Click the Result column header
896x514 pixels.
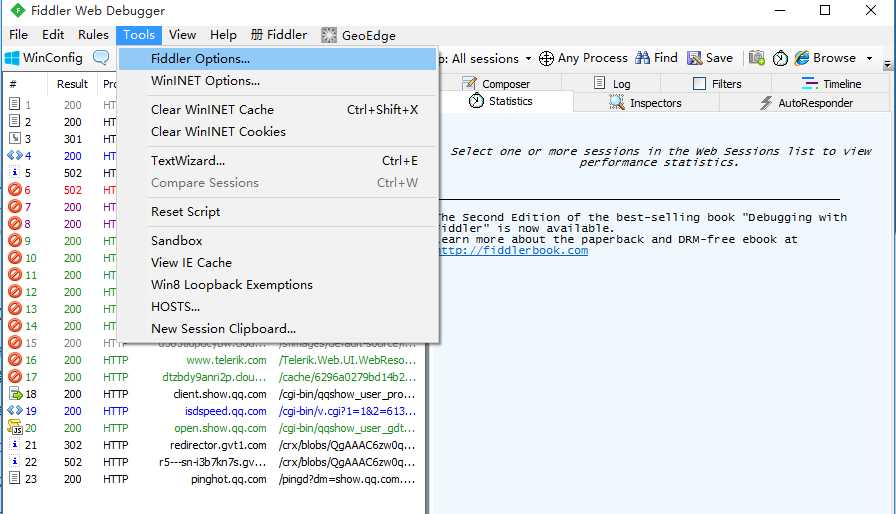pyautogui.click(x=72, y=84)
